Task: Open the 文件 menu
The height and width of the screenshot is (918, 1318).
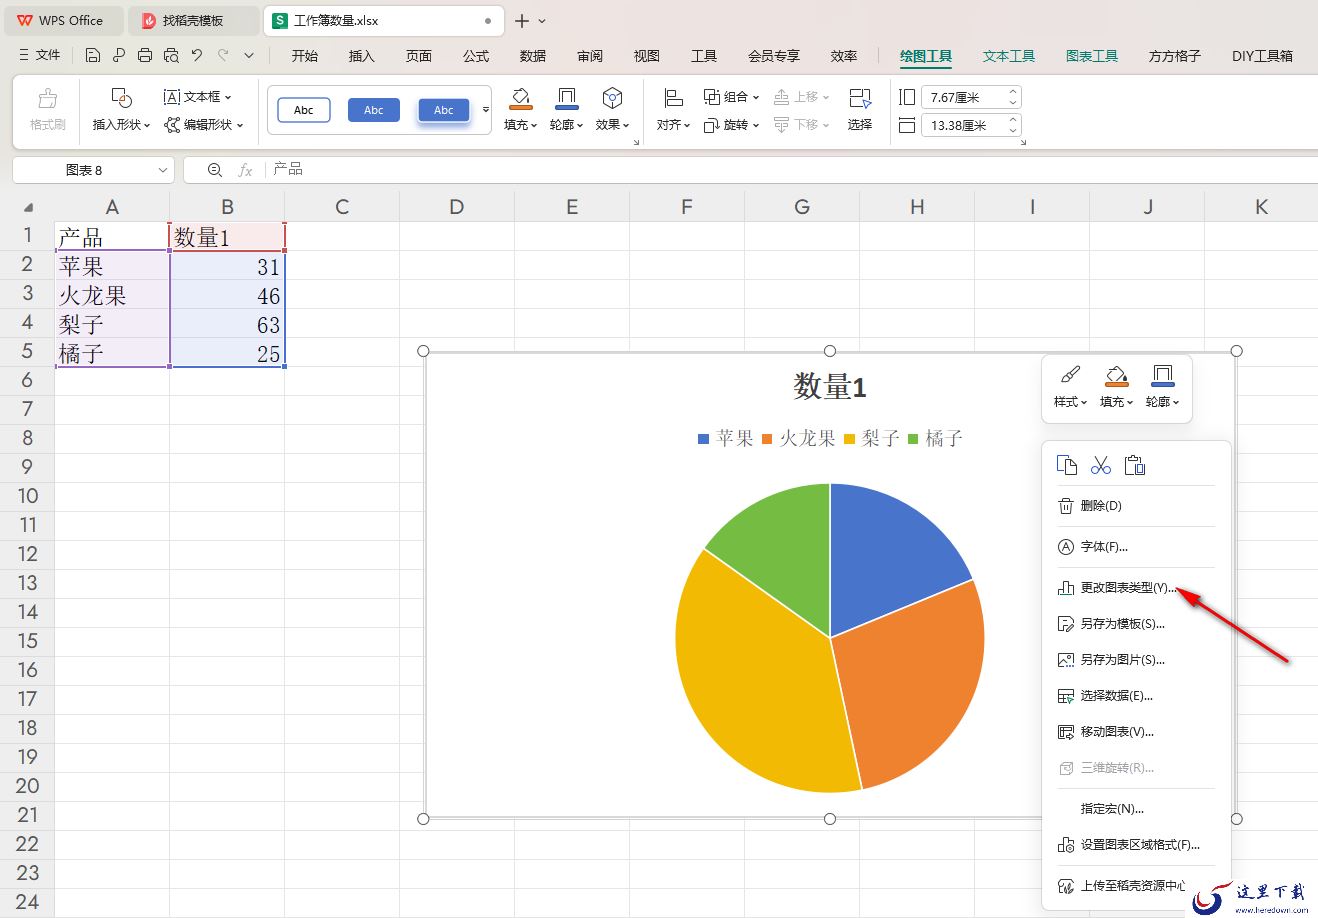Action: coord(39,55)
